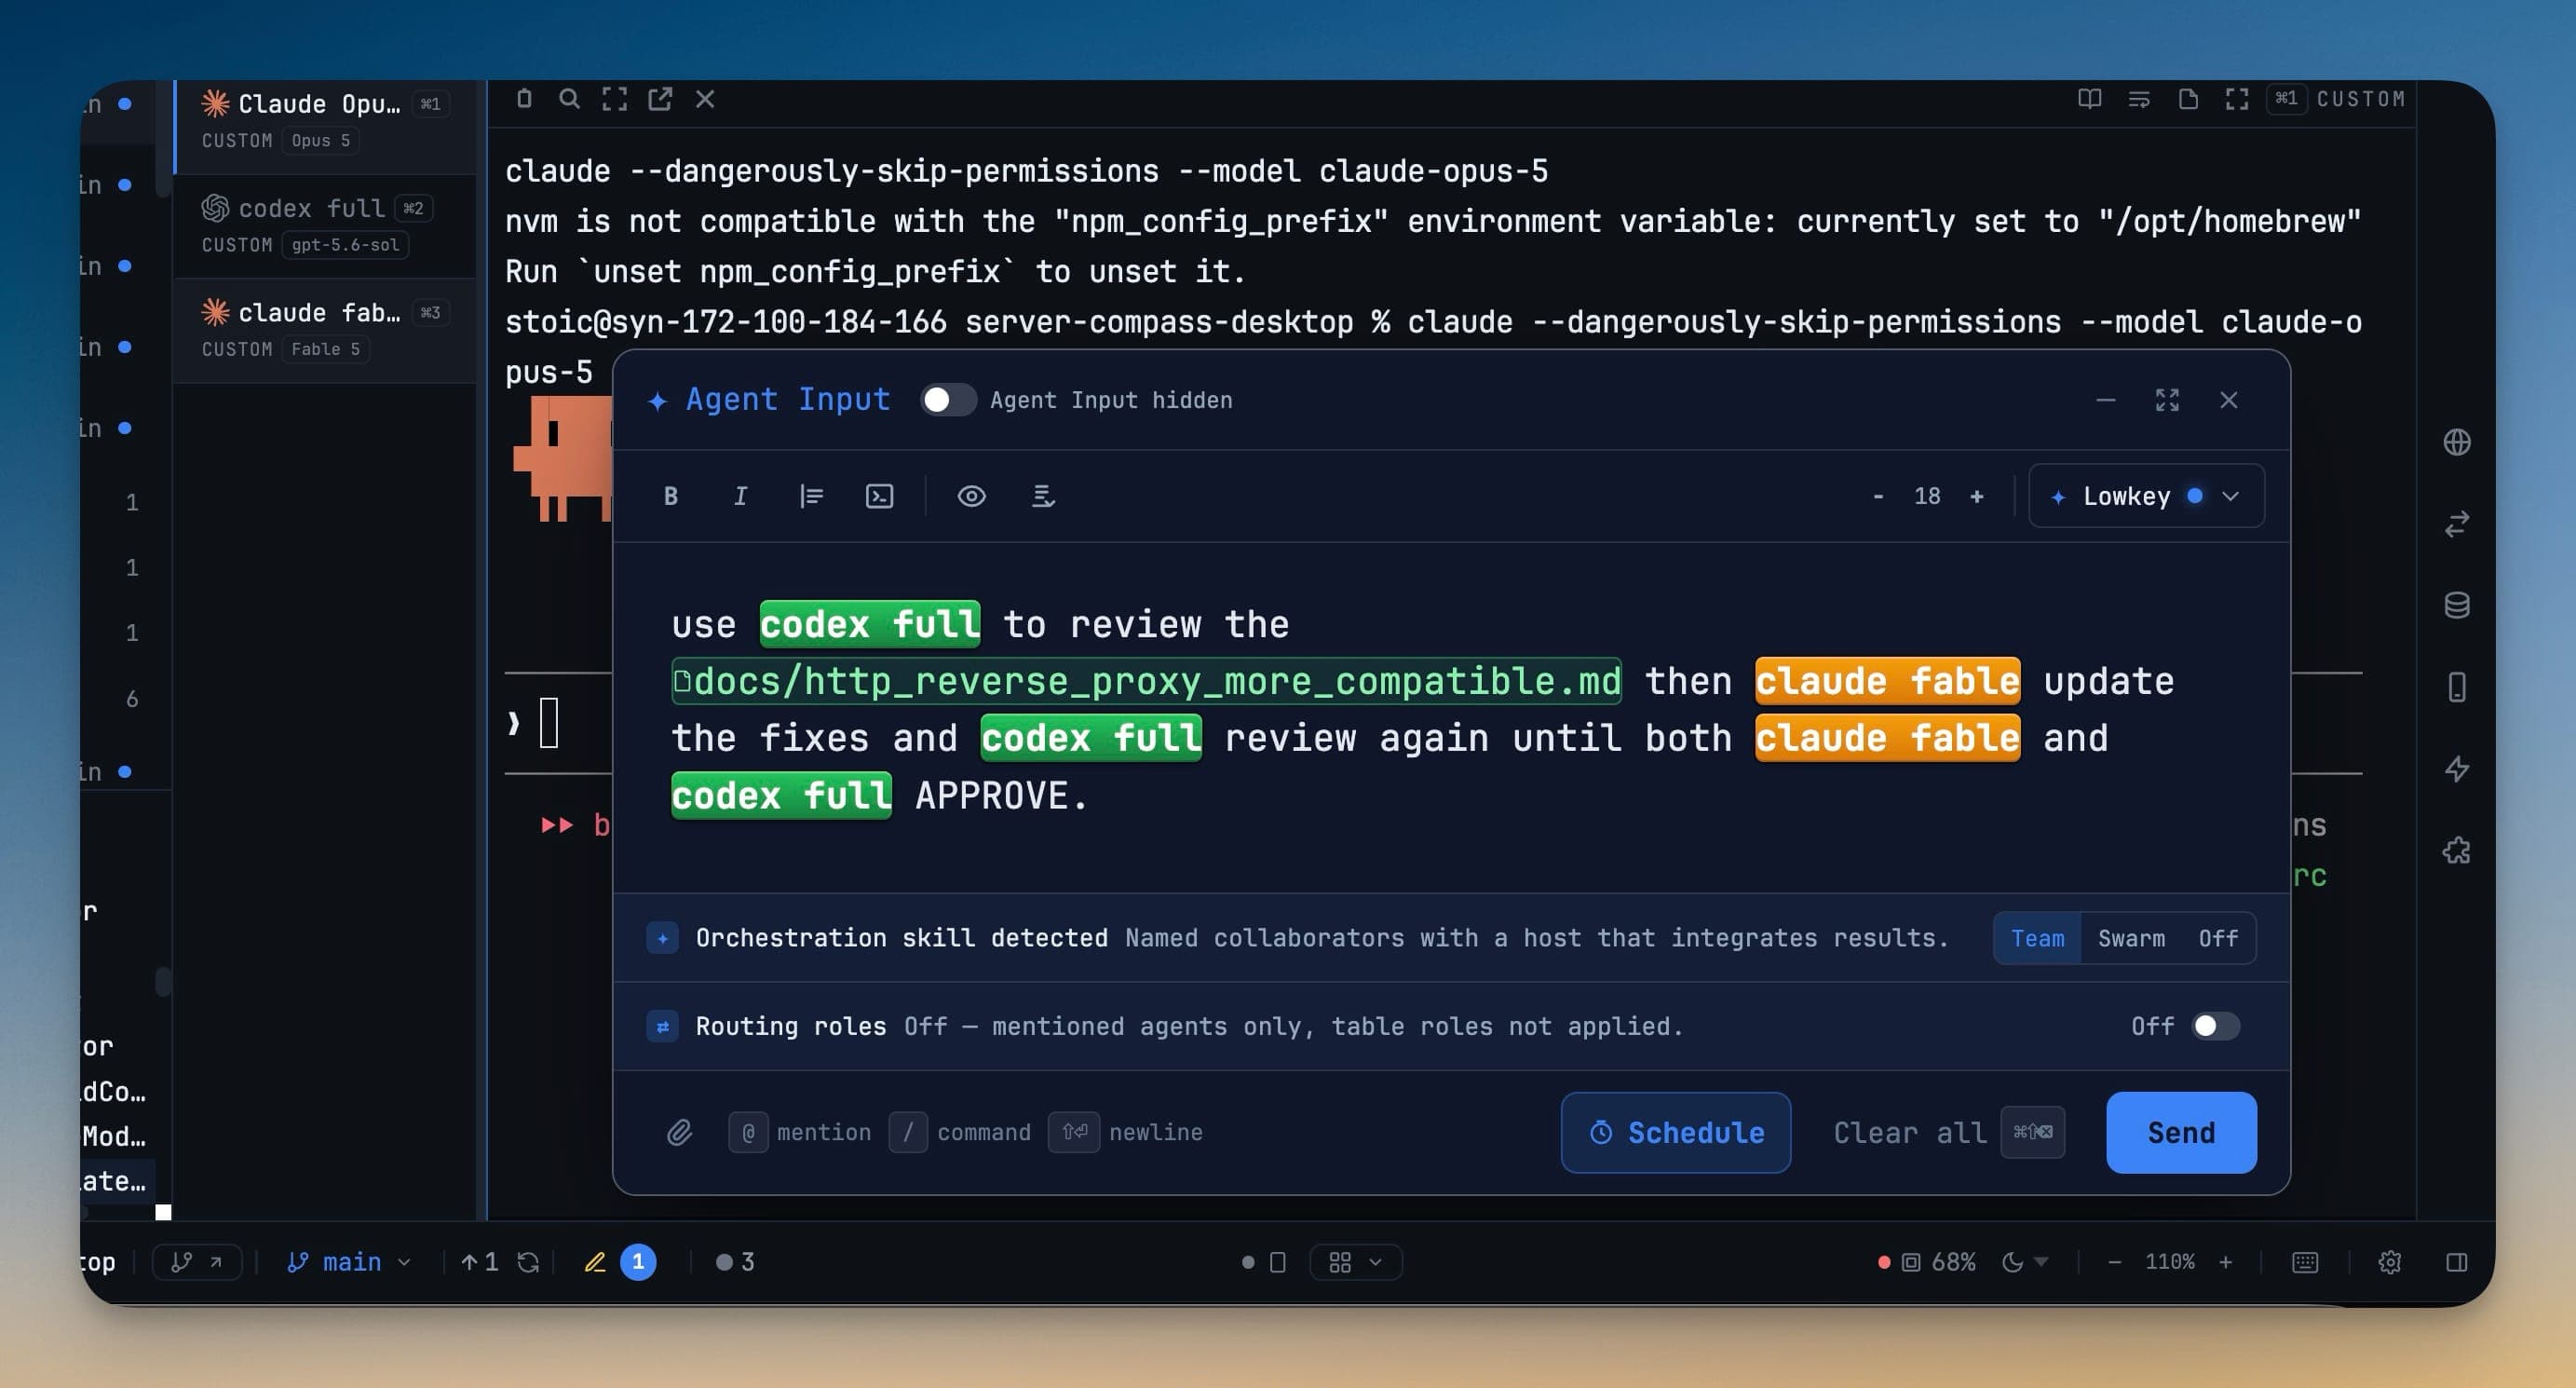Schedule the agent prompt

(x=1675, y=1132)
